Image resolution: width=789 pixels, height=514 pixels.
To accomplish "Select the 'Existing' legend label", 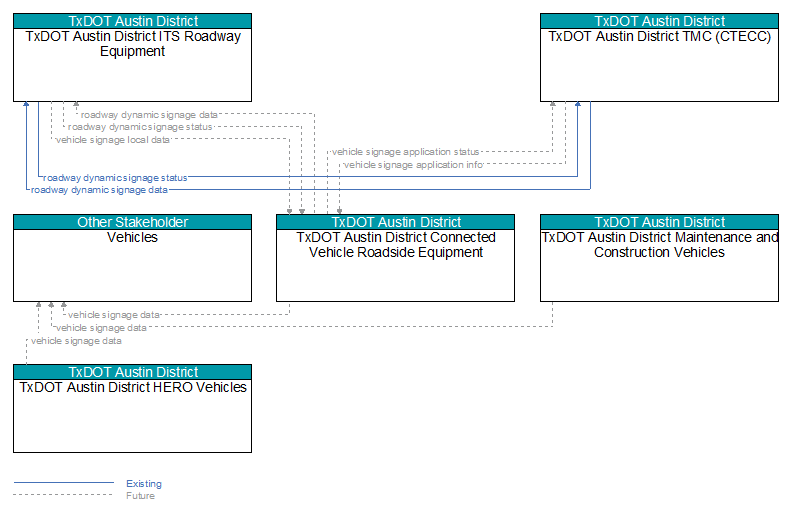I will 144,484.
